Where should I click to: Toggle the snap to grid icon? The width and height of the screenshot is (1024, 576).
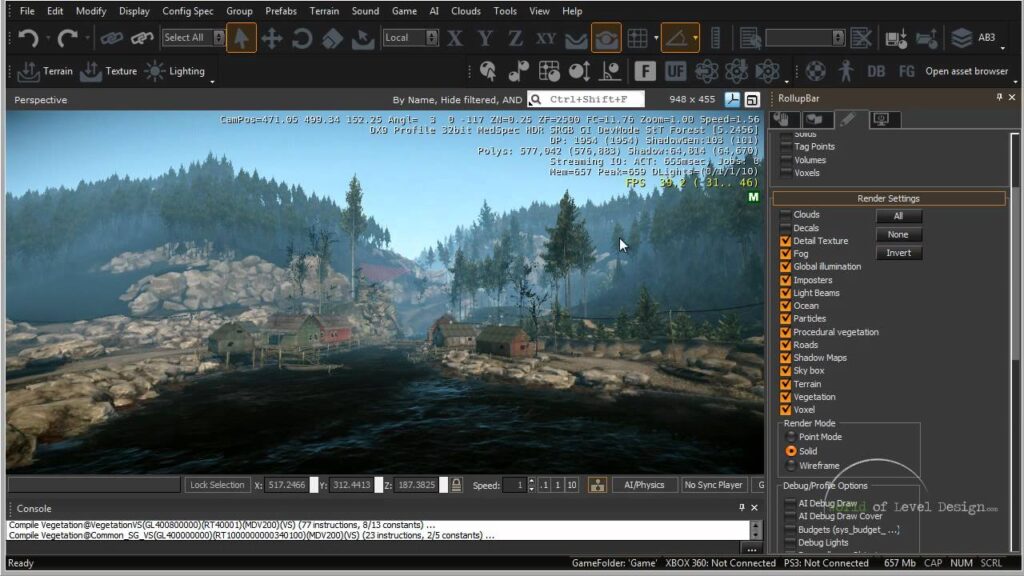pos(637,38)
